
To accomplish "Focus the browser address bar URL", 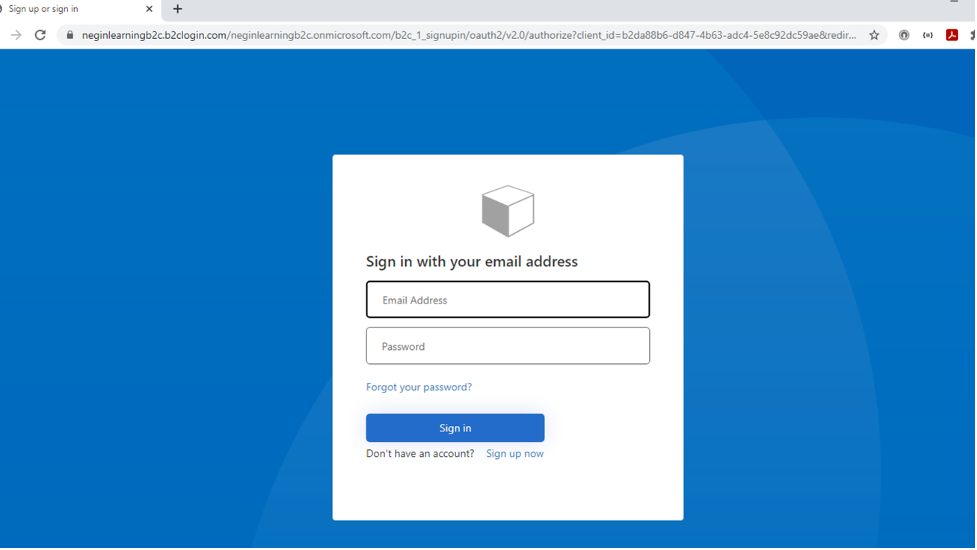I will tap(468, 35).
